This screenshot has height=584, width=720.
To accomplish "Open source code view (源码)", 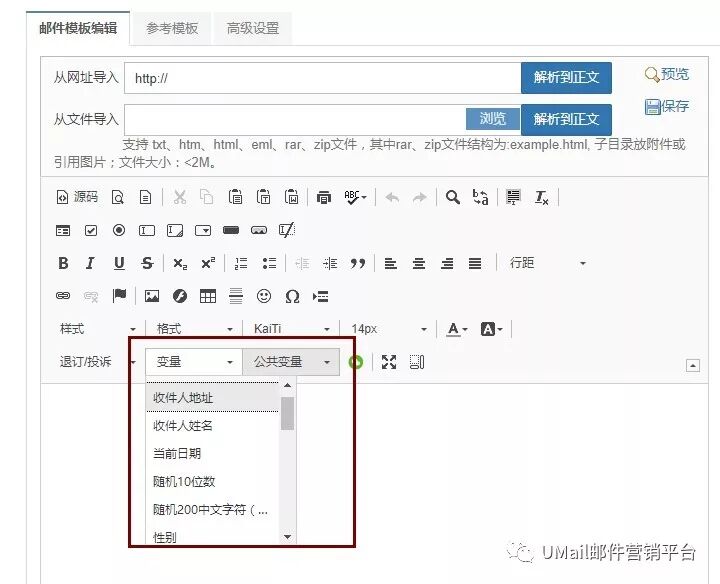I will coord(77,197).
